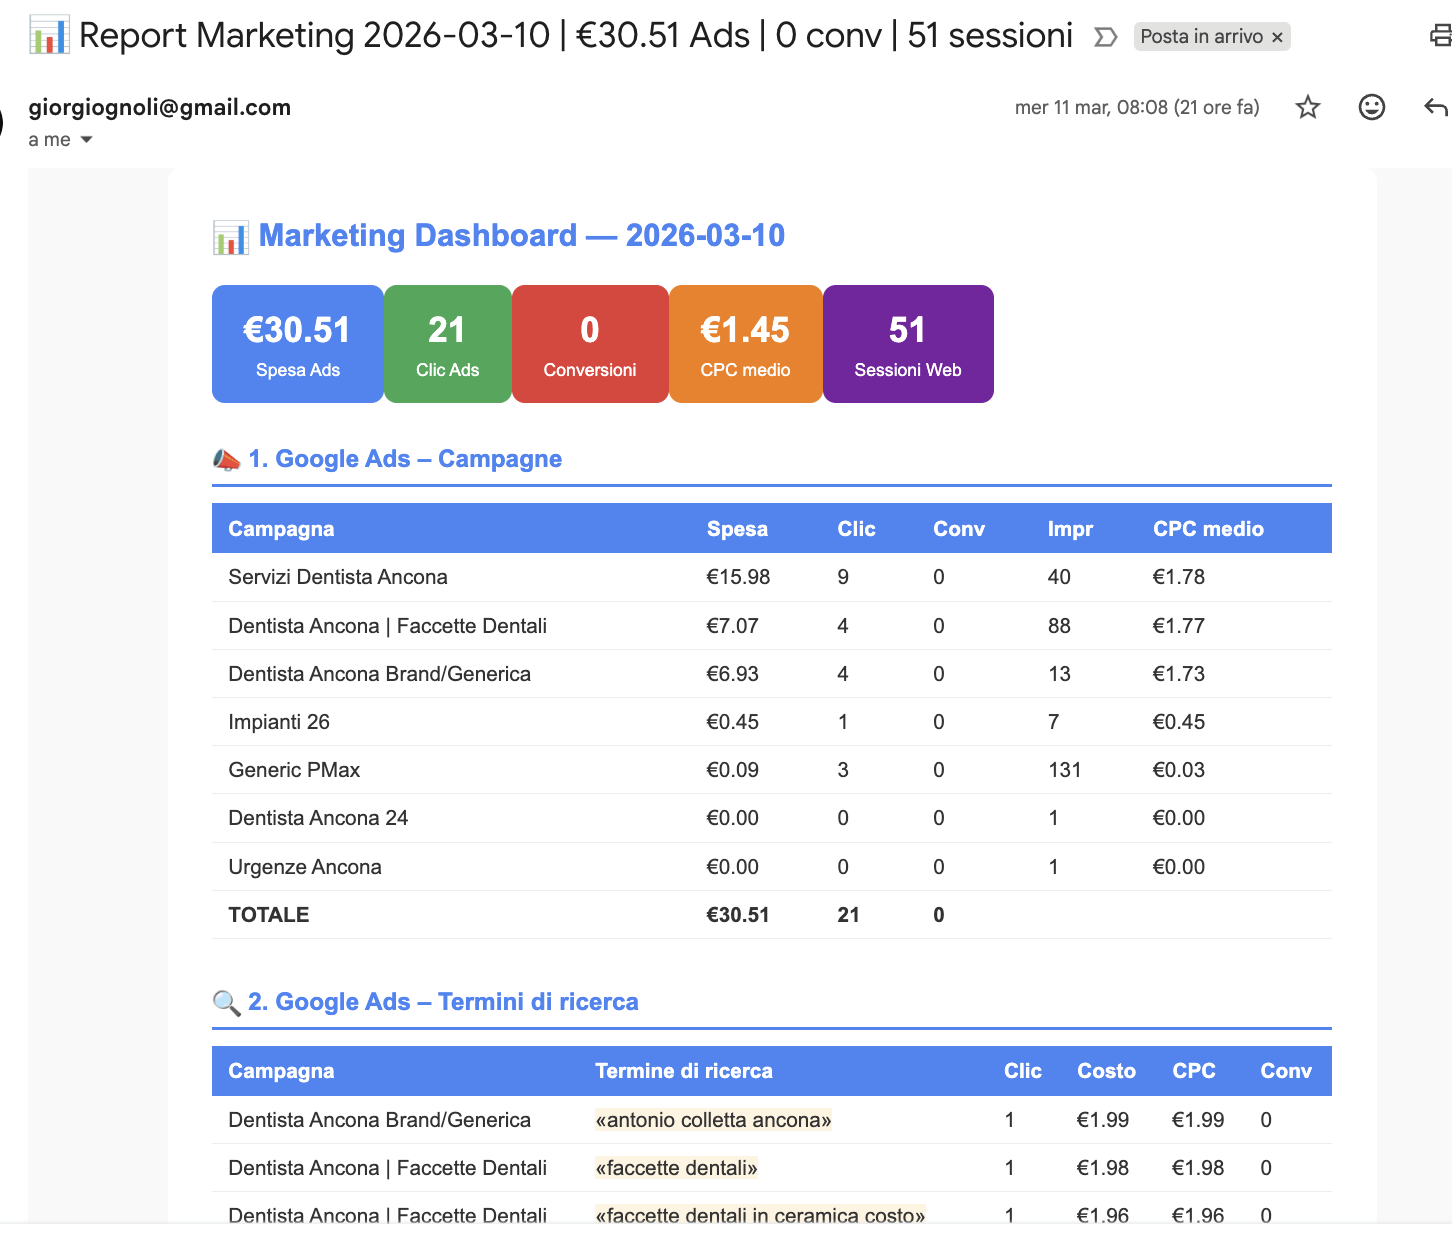Print the email with the printer icon
This screenshot has height=1246, width=1452.
(x=1440, y=37)
